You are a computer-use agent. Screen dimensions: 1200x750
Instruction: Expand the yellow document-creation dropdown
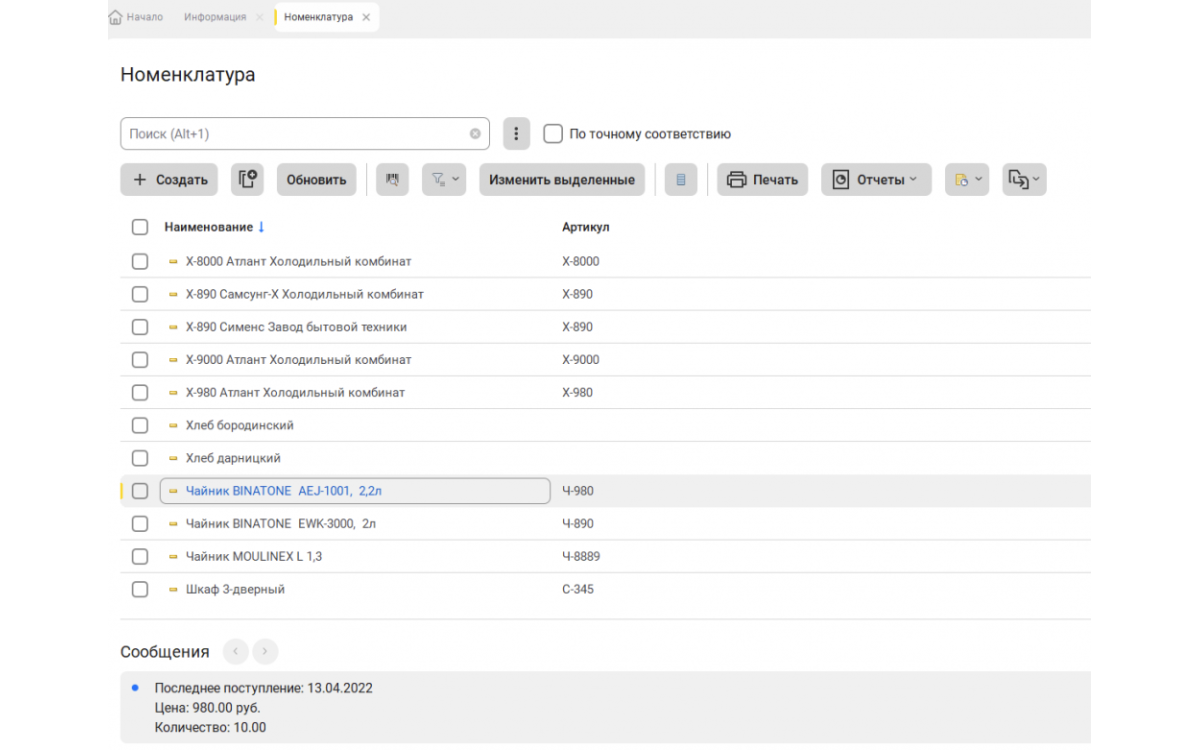pyautogui.click(x=967, y=180)
